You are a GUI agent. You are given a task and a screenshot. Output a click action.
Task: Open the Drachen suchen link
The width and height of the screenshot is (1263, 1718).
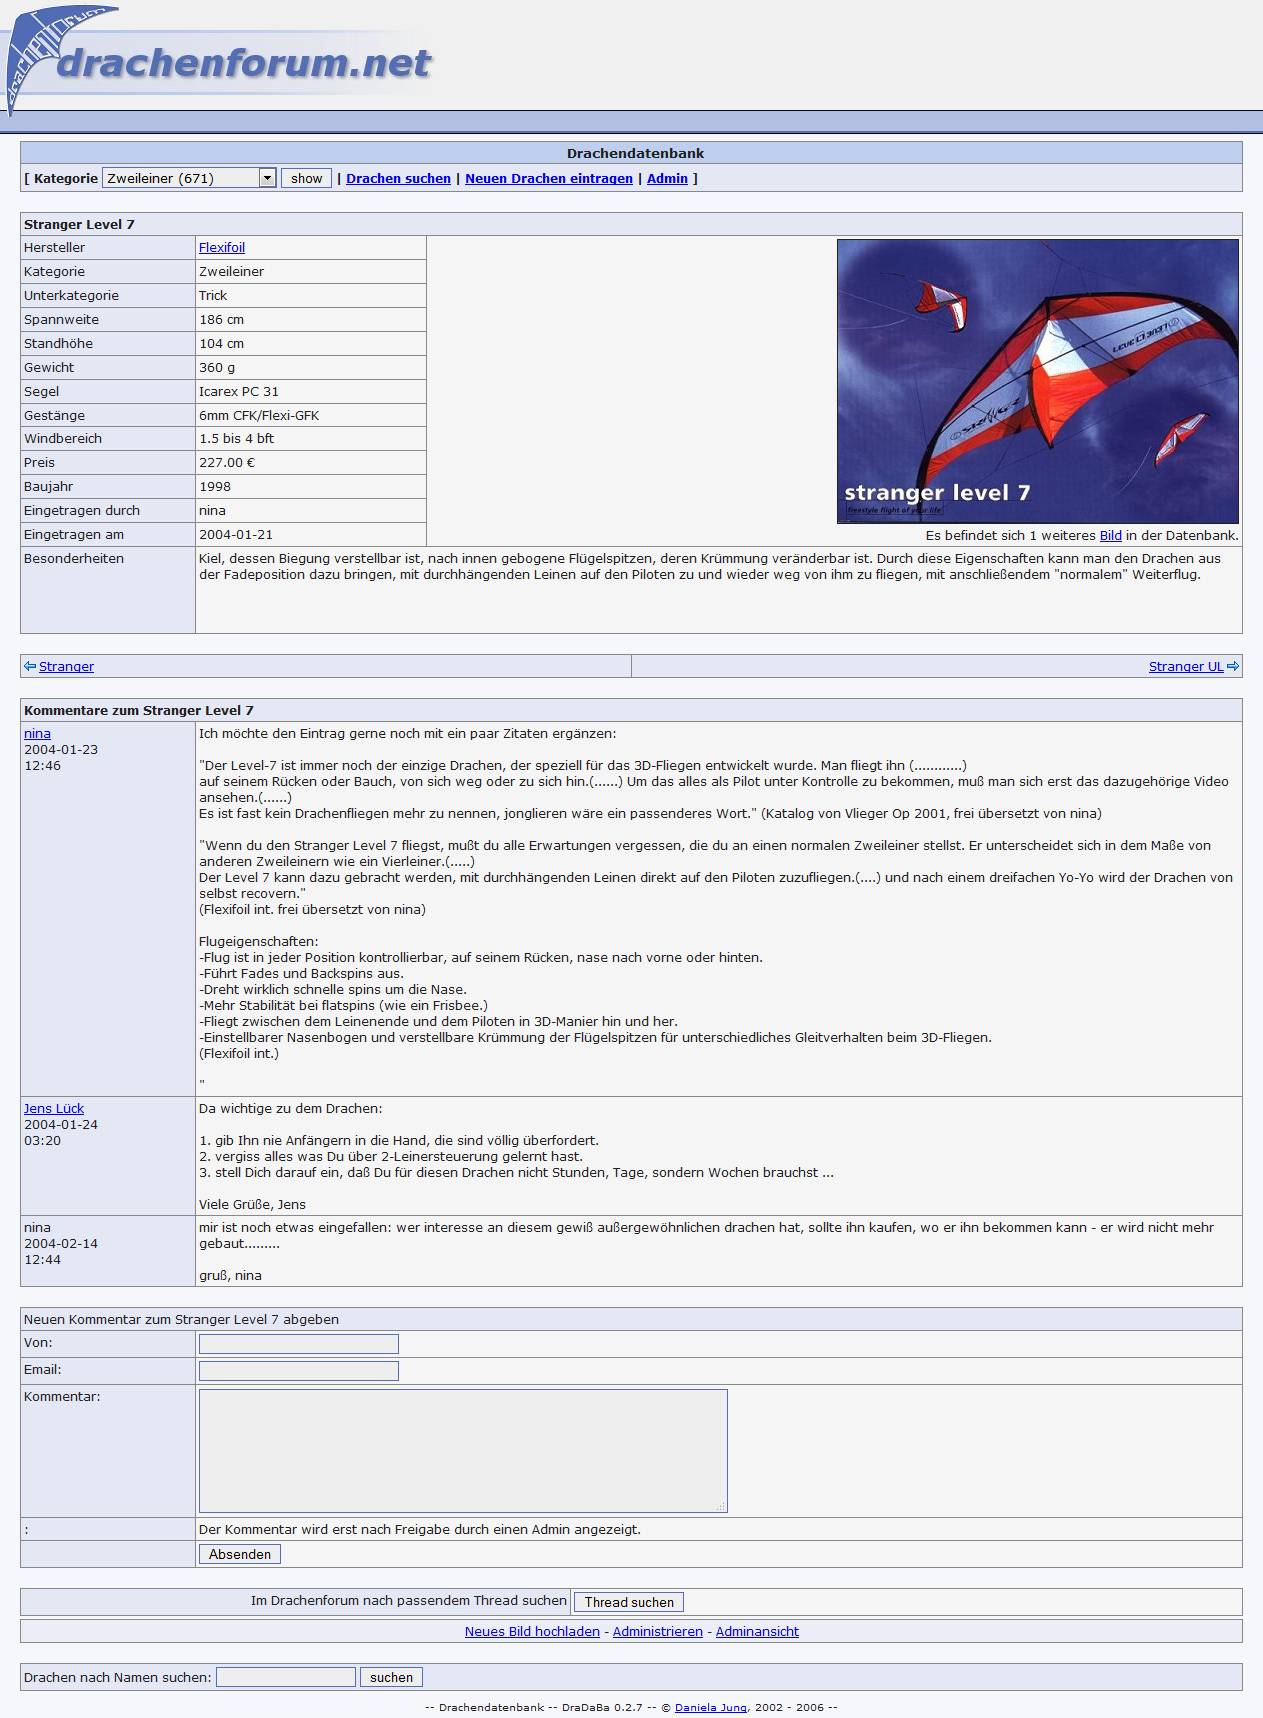tap(398, 178)
